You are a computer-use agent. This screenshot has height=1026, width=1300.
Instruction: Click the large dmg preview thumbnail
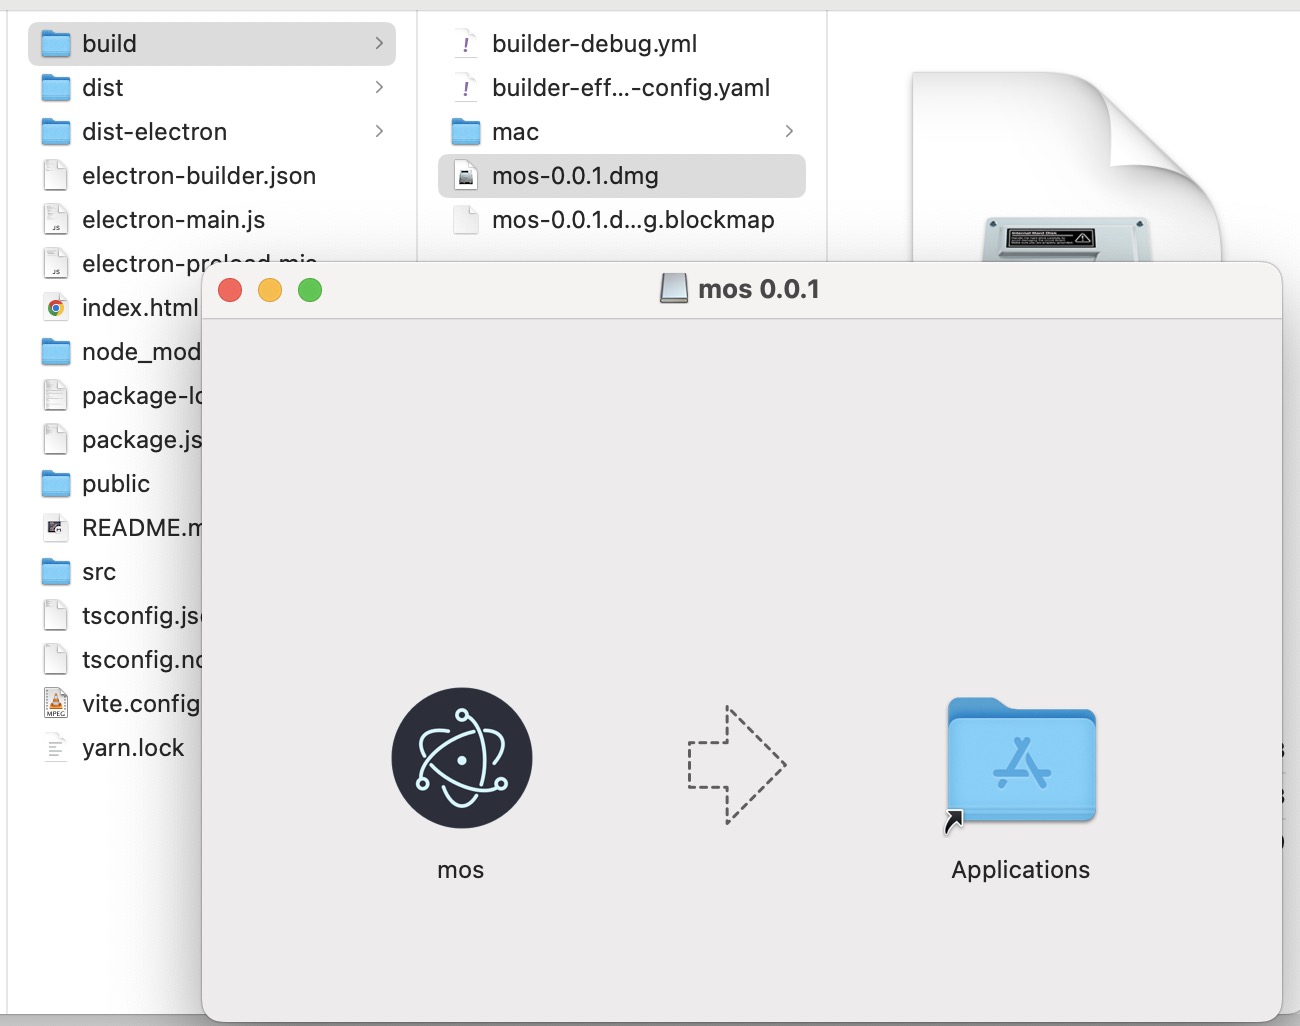1066,170
